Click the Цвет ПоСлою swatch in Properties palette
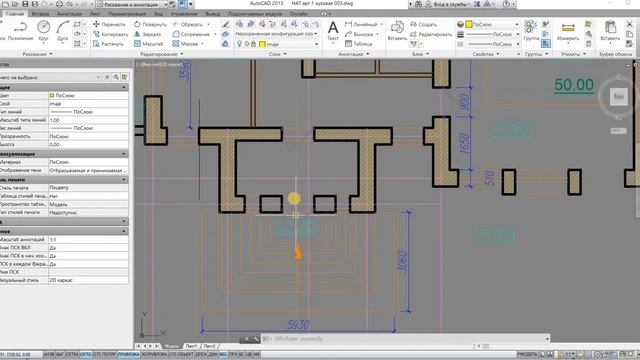Viewport: 640px width, 360px height. tap(52, 96)
